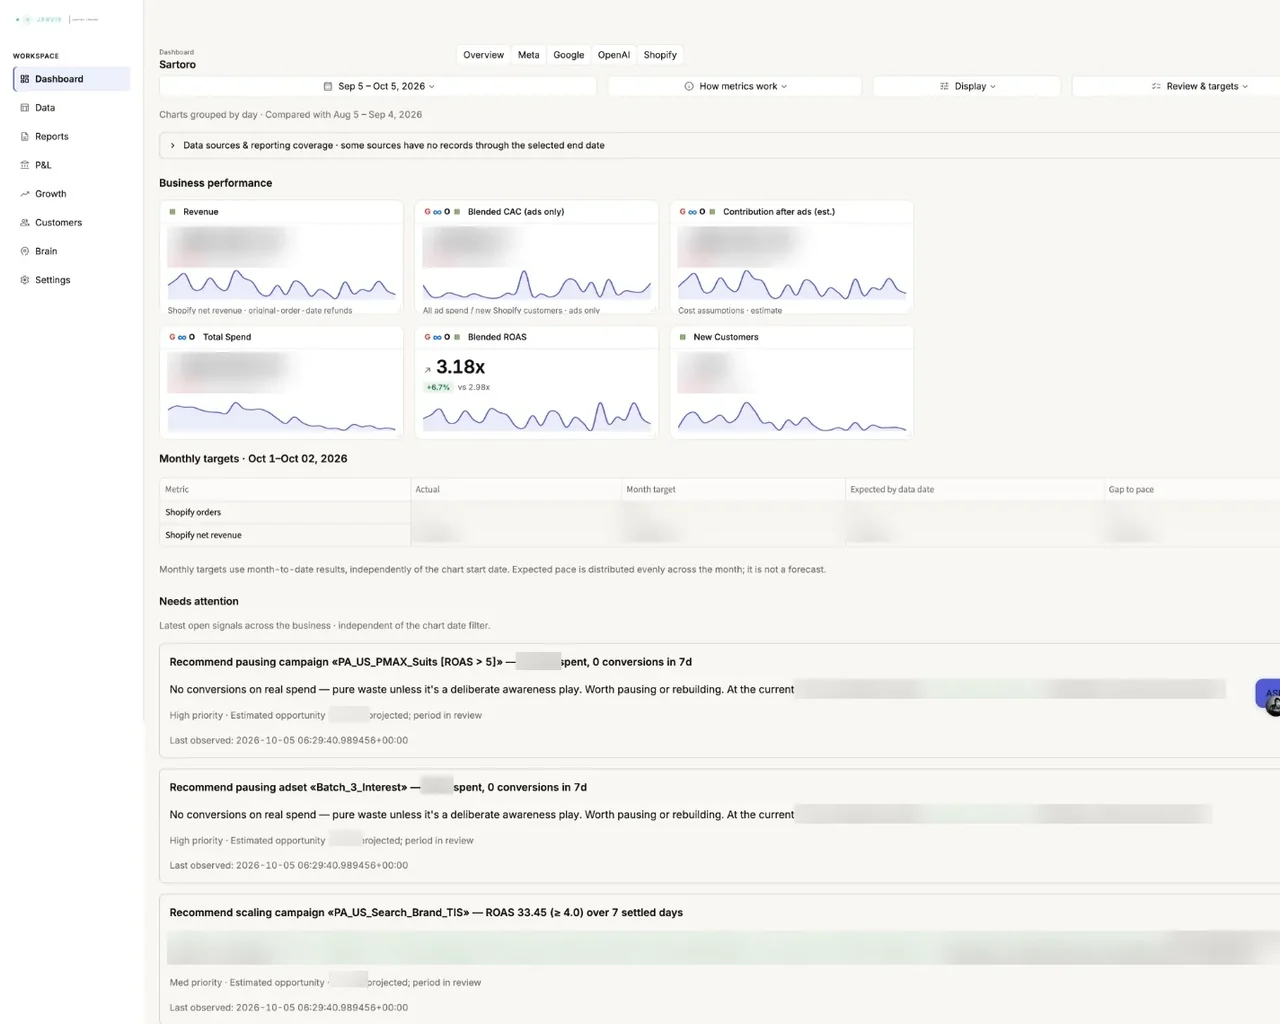Switch to the Google tab
The image size is (1280, 1024).
(568, 55)
